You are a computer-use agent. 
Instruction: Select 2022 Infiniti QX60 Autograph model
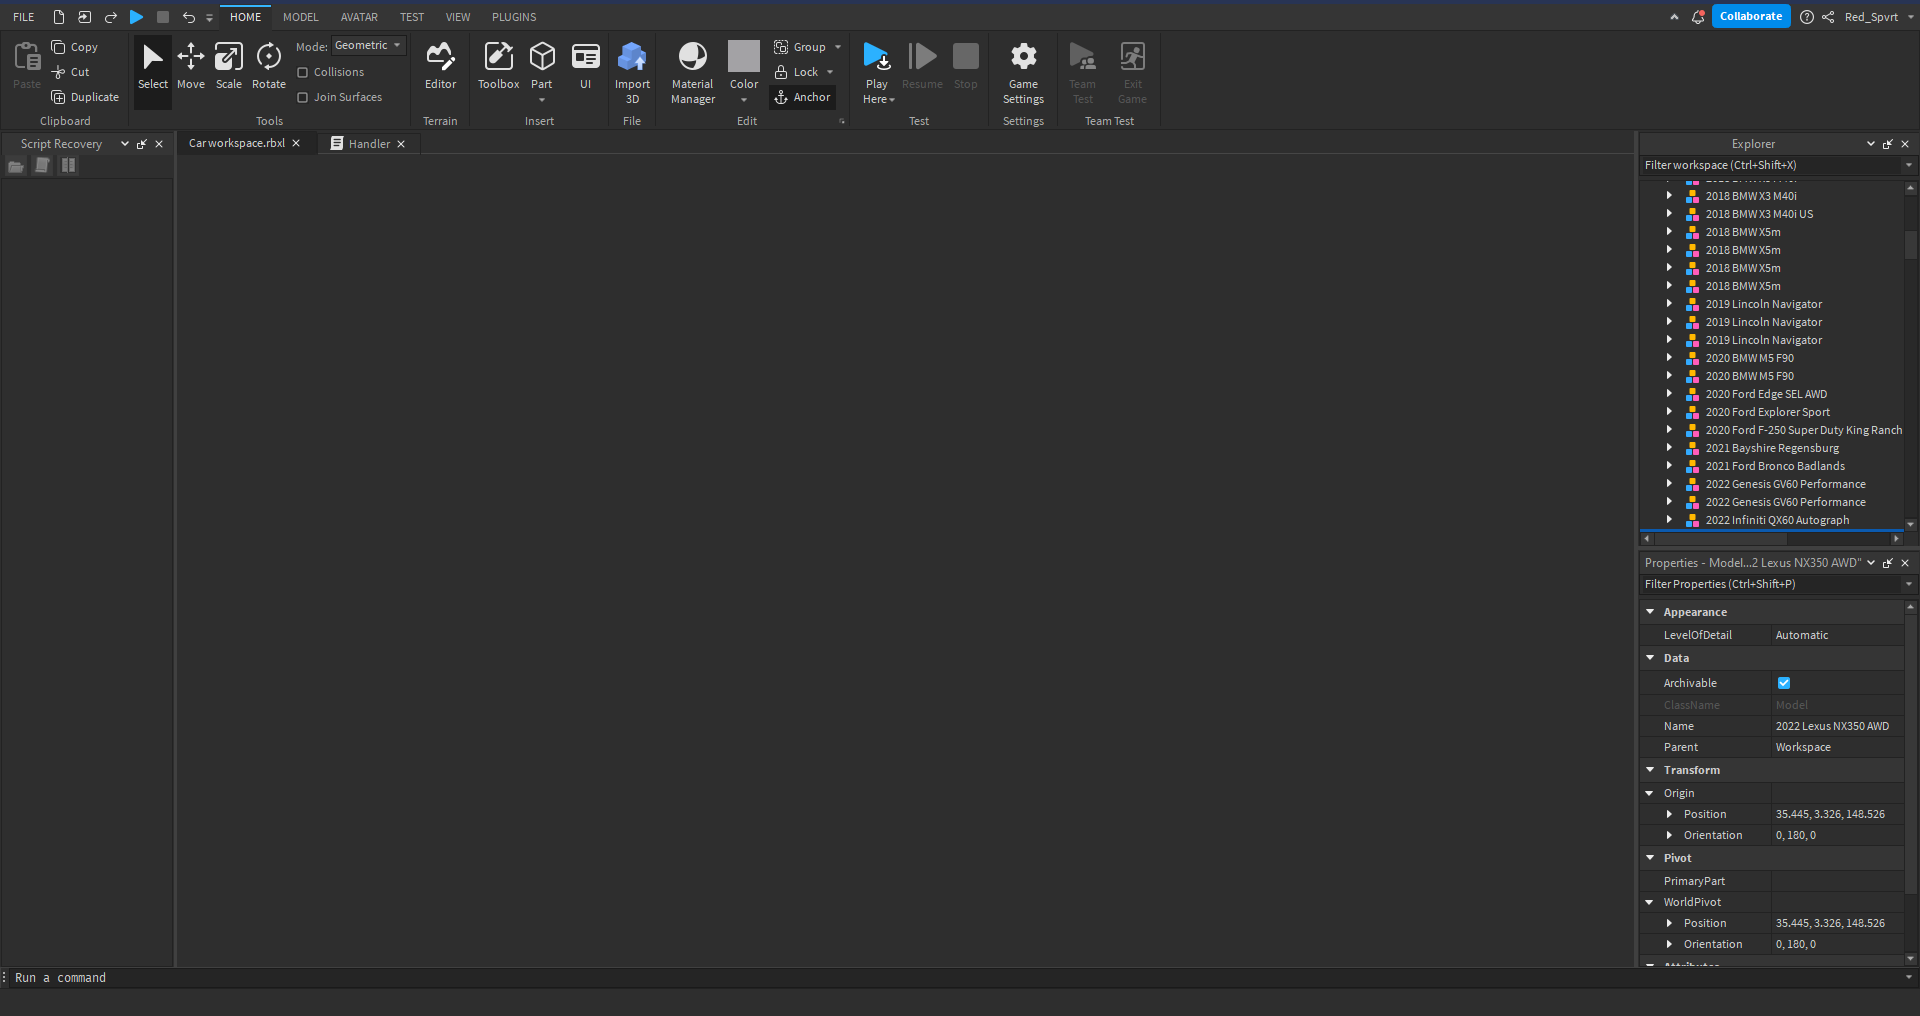pos(1777,520)
